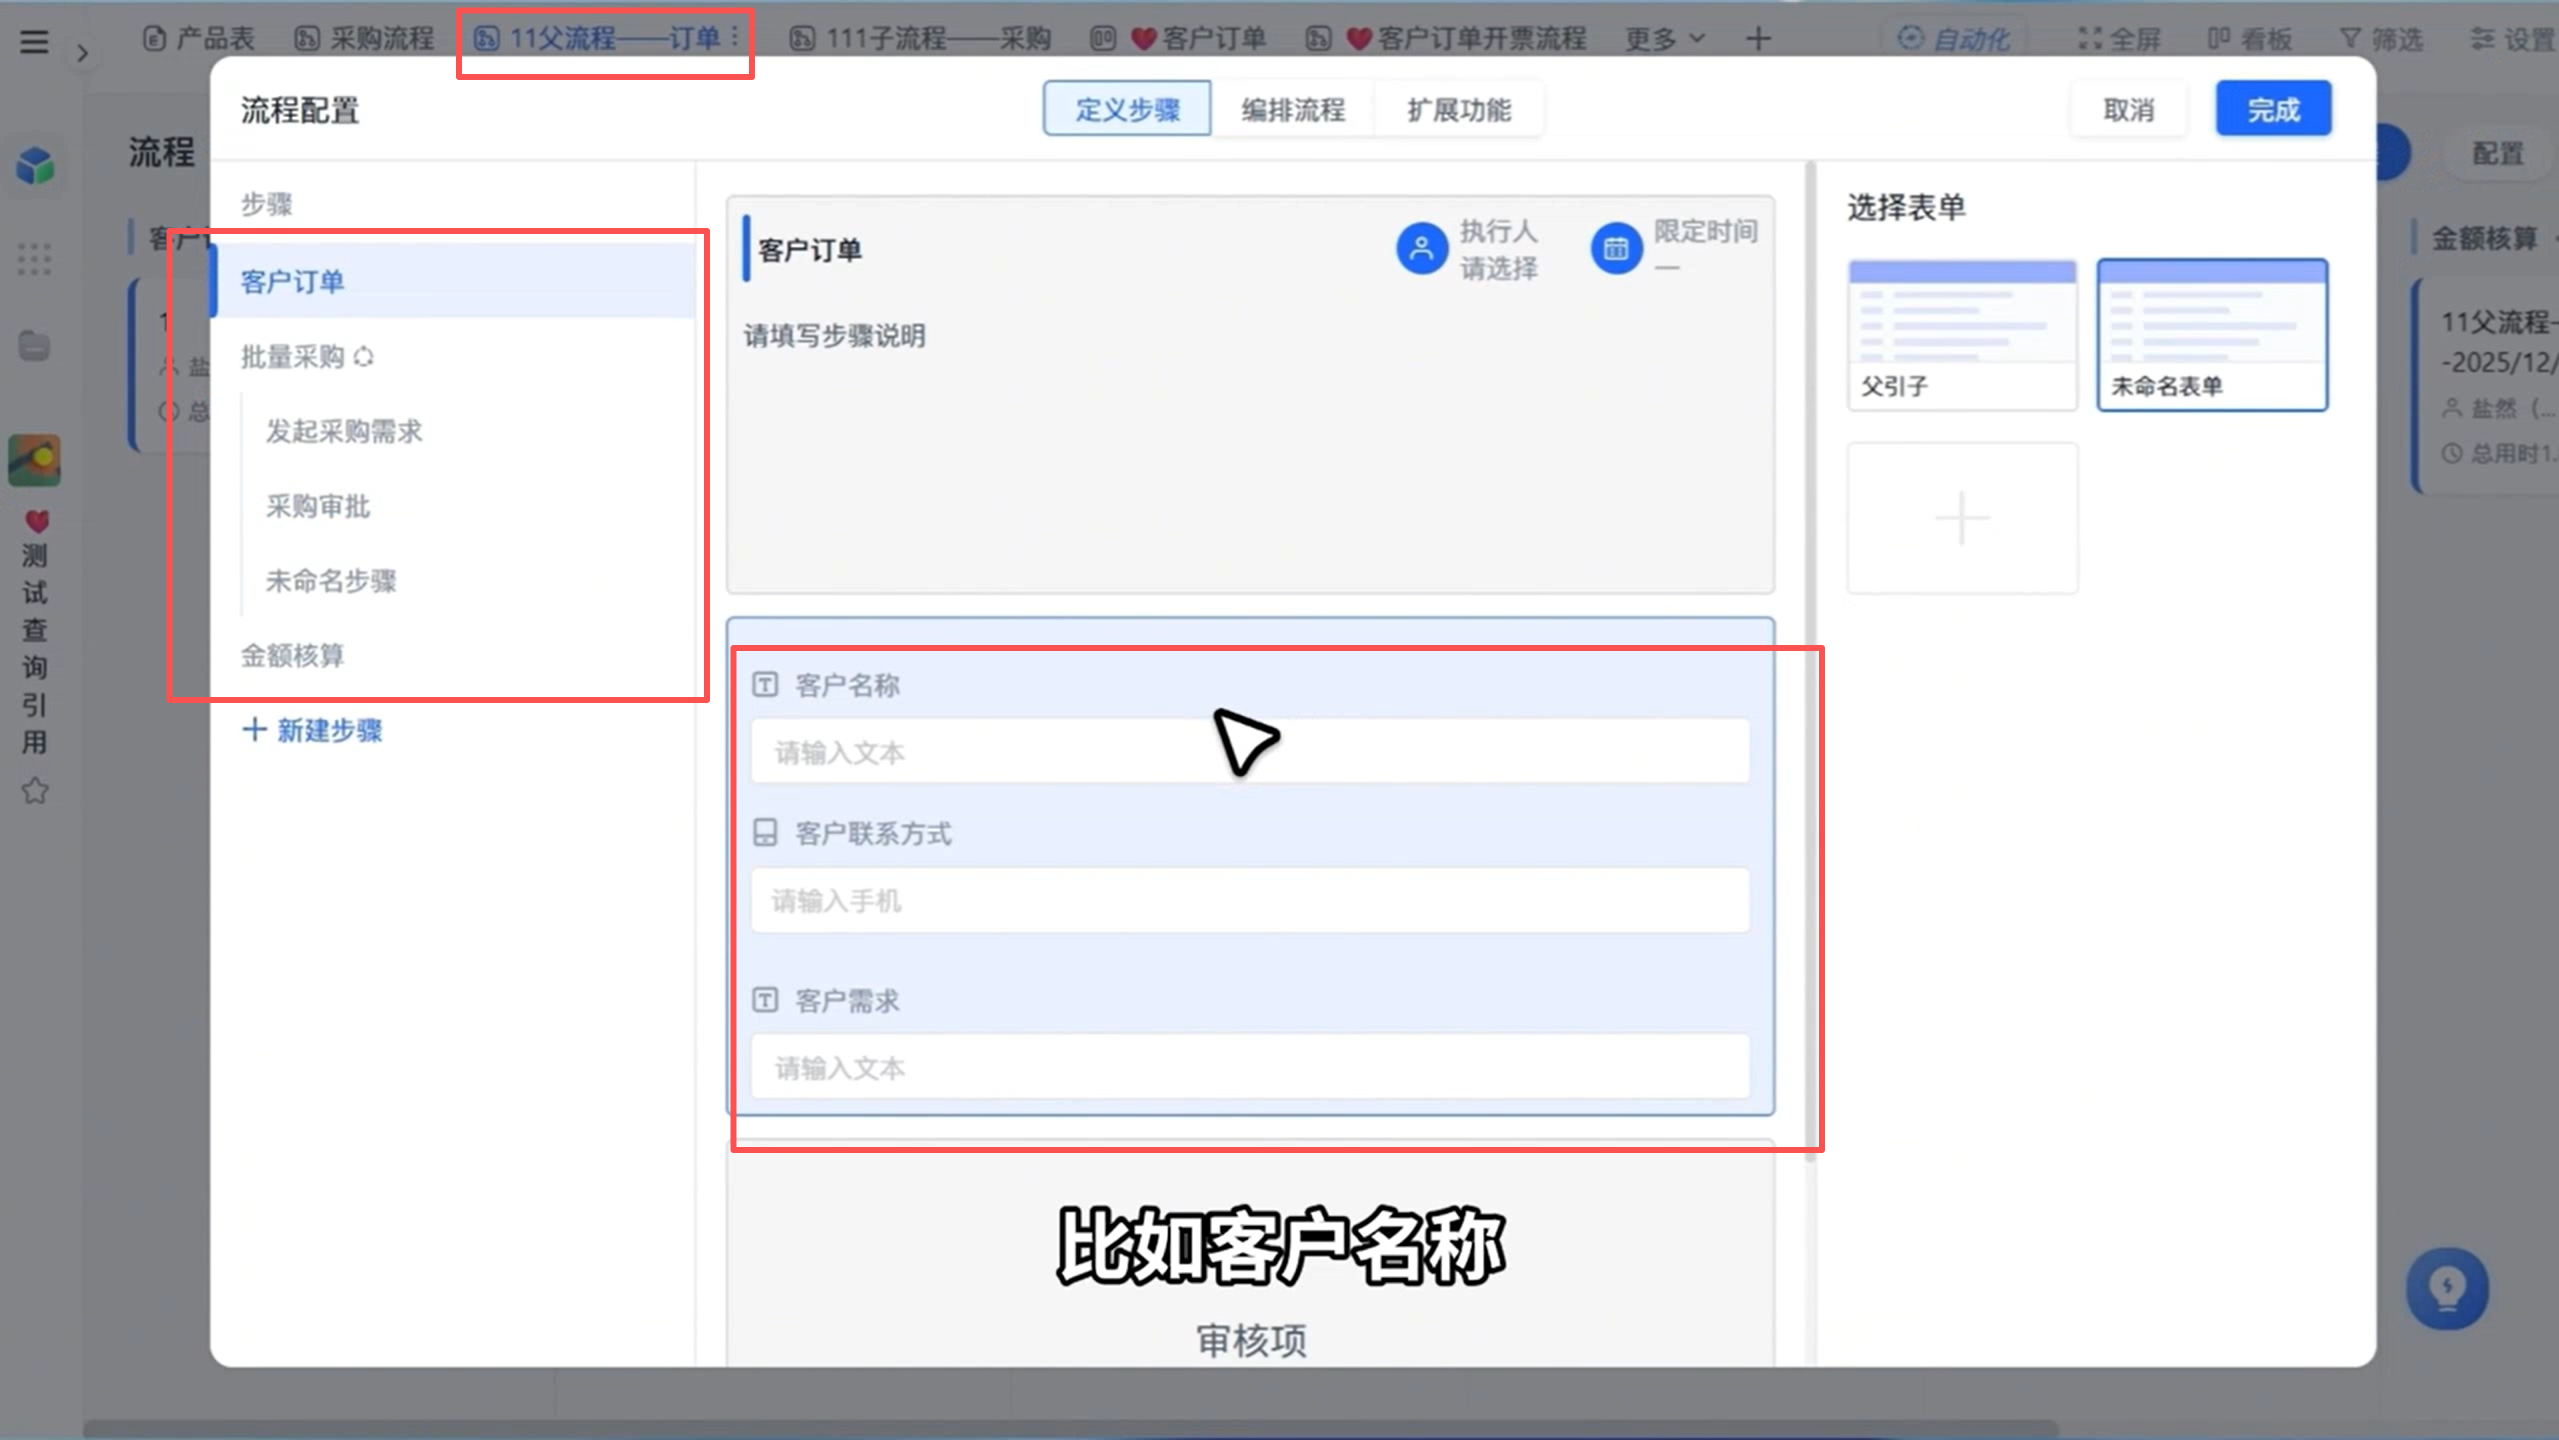Click the star favorite icon in sidebar
Viewport: 2559px width, 1440px height.
[x=35, y=791]
